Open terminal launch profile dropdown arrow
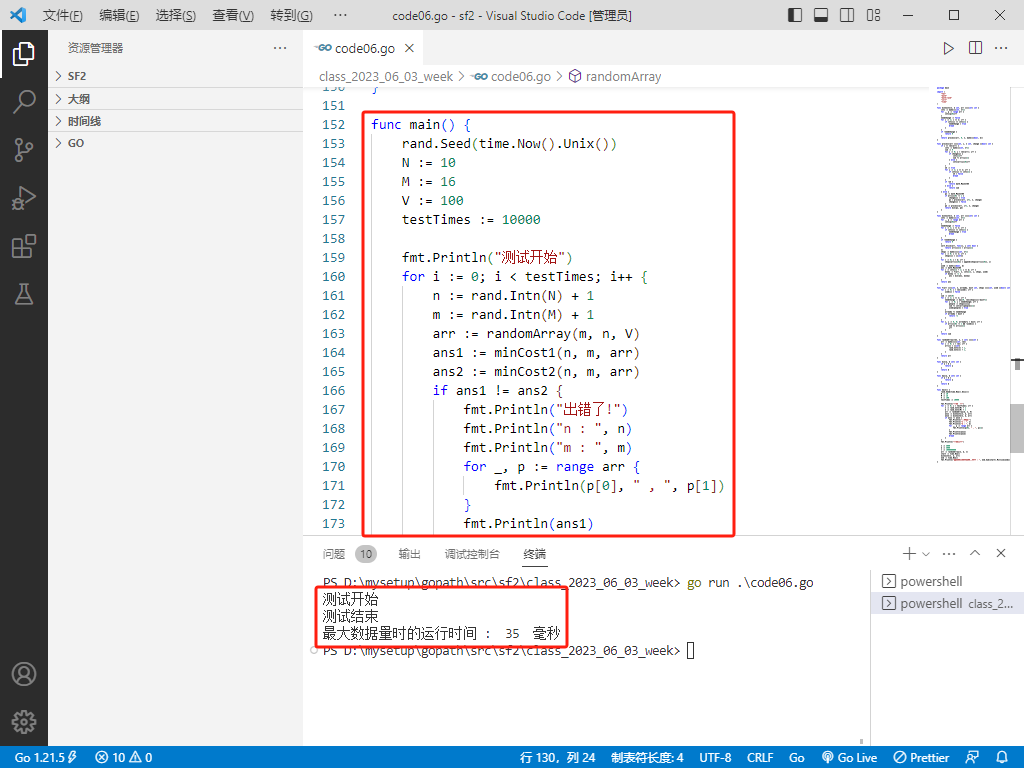 (925, 554)
